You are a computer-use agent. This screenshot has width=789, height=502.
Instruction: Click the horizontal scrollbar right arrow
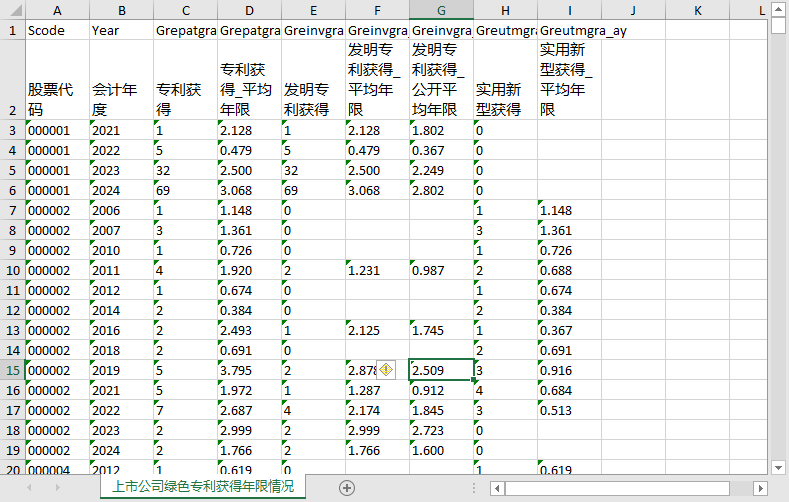[x=760, y=488]
